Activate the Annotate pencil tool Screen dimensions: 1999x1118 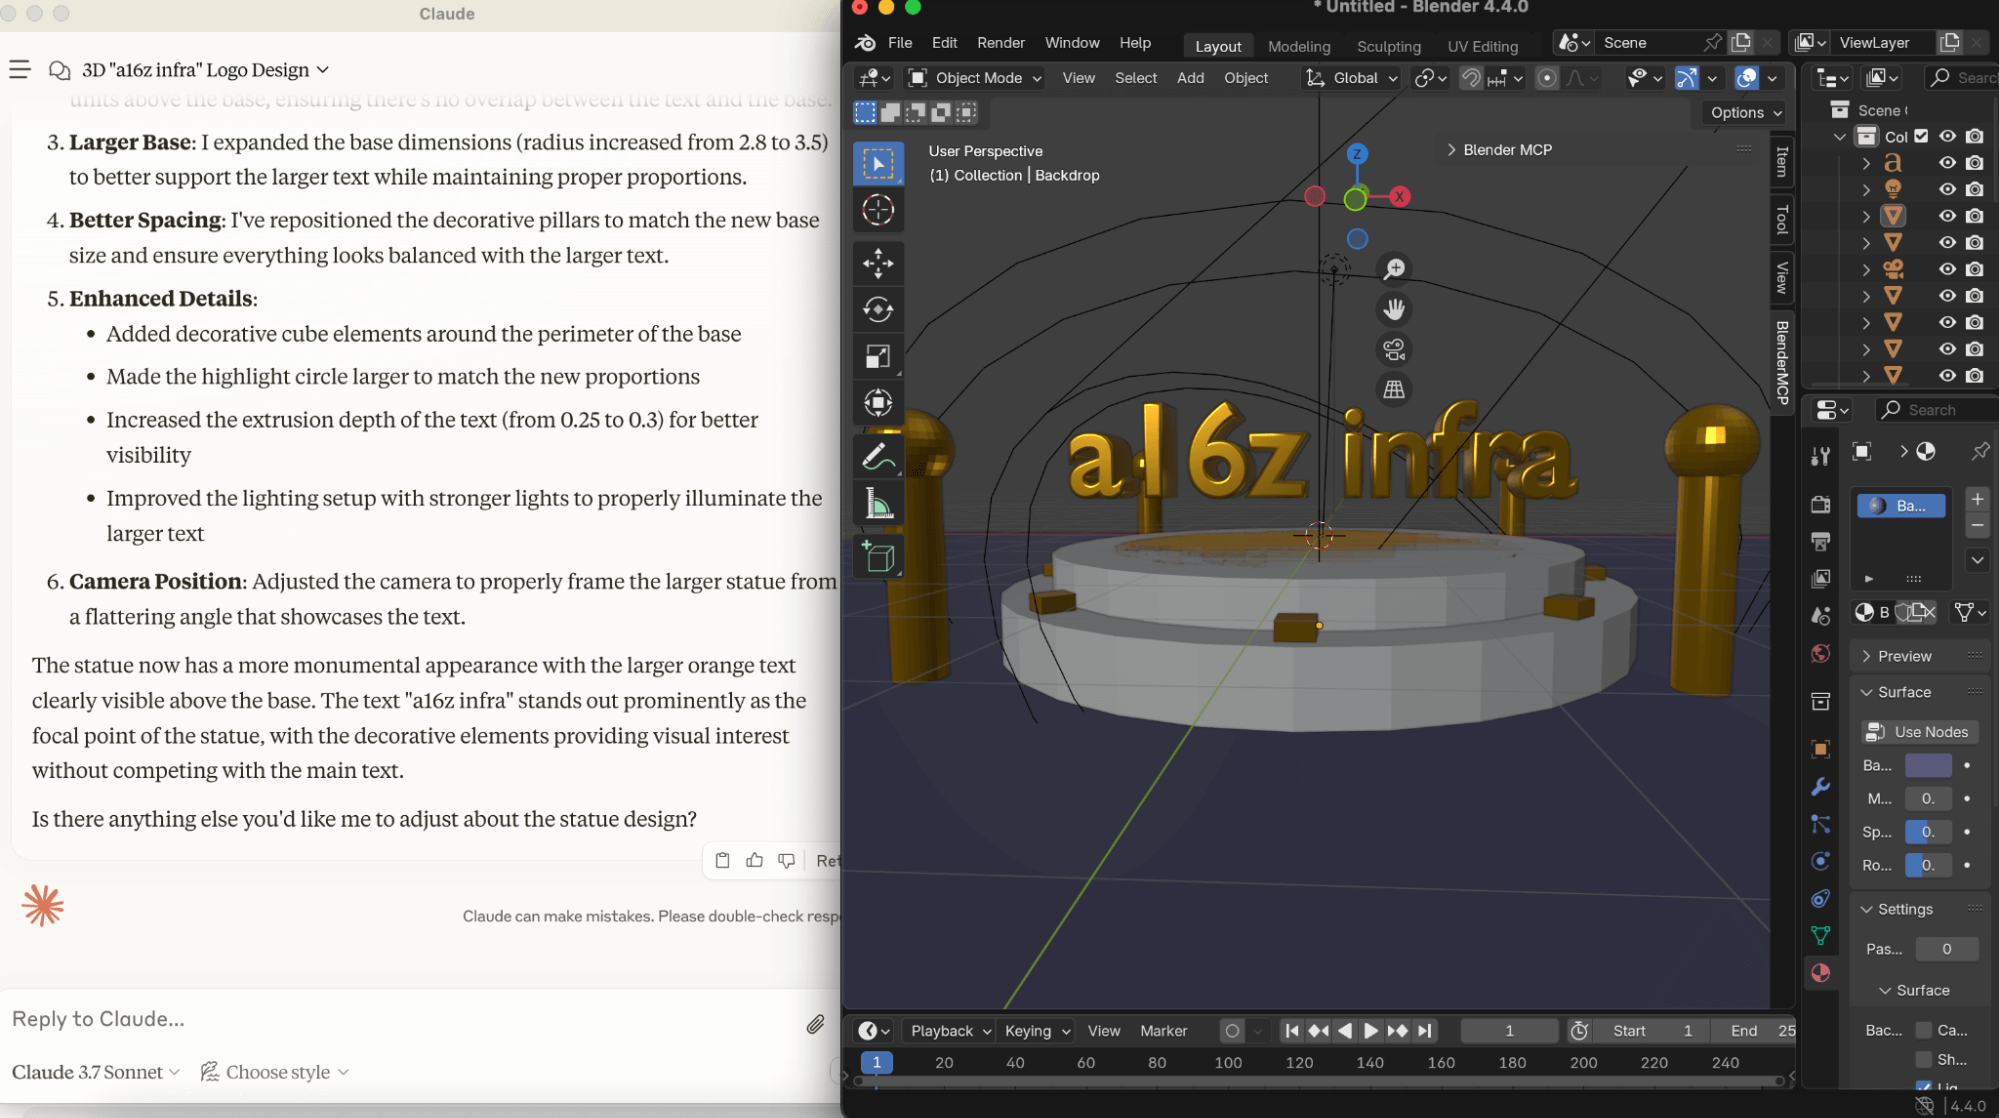pyautogui.click(x=877, y=457)
